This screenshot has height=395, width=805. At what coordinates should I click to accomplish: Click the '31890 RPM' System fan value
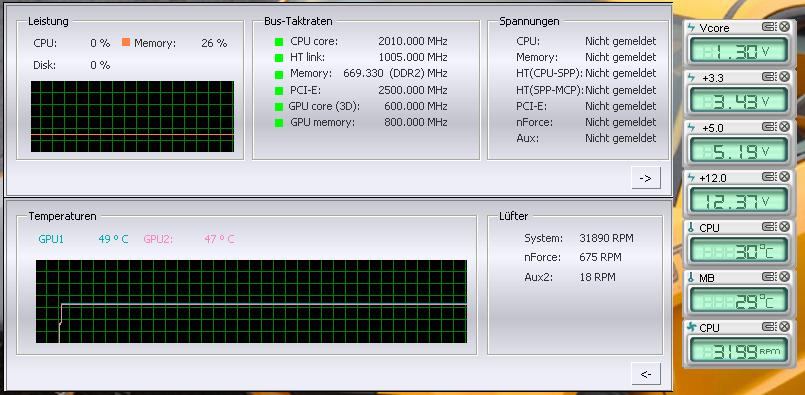tap(606, 238)
